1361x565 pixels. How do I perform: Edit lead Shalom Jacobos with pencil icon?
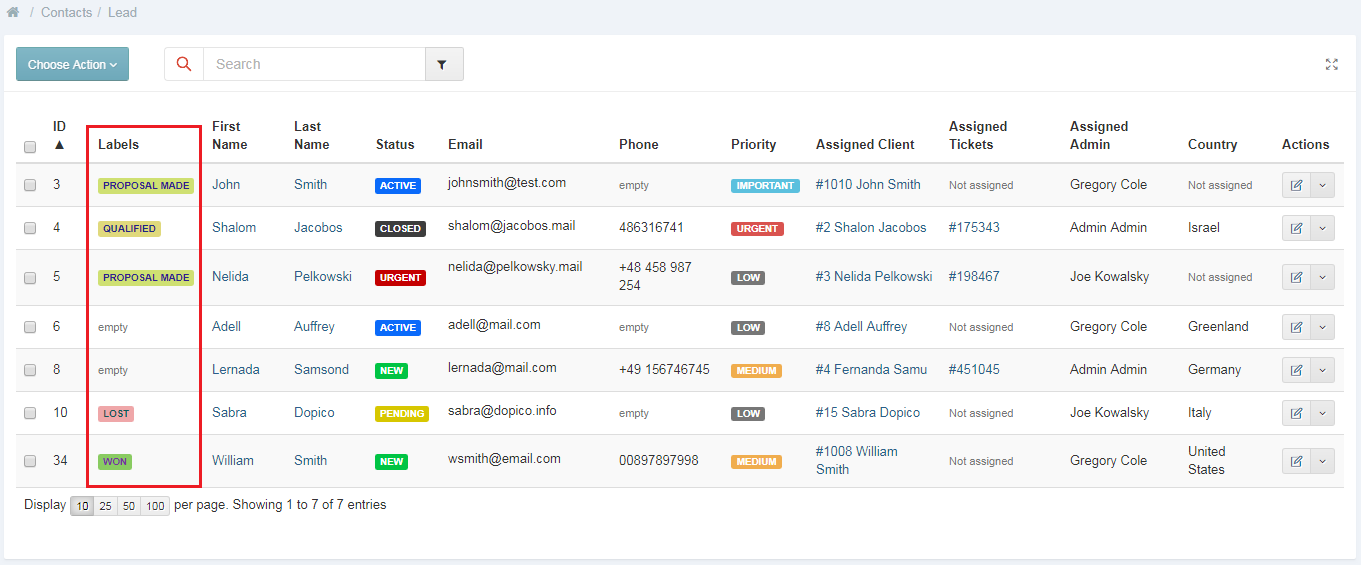coord(1296,228)
